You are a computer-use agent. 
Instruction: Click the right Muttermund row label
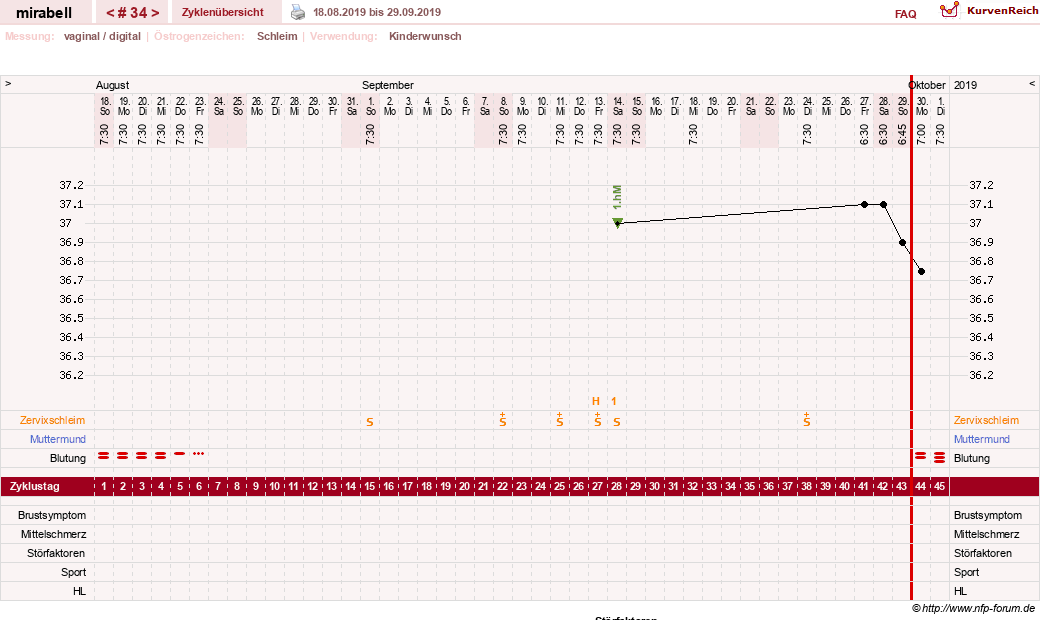click(982, 439)
